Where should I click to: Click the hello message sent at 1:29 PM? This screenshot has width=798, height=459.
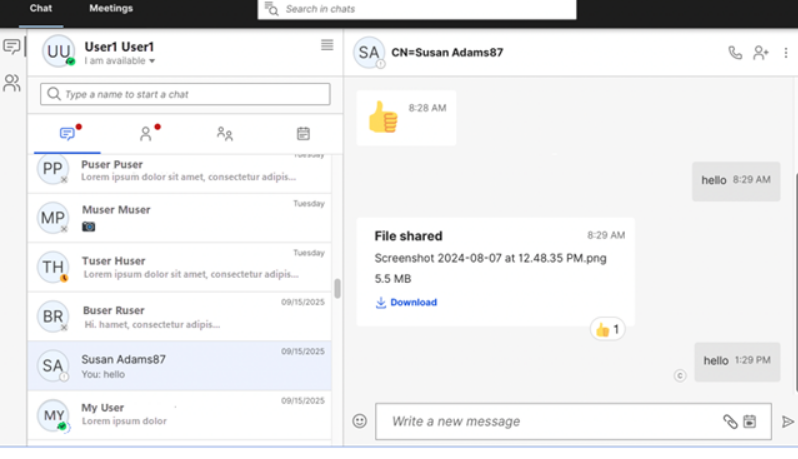tap(737, 361)
